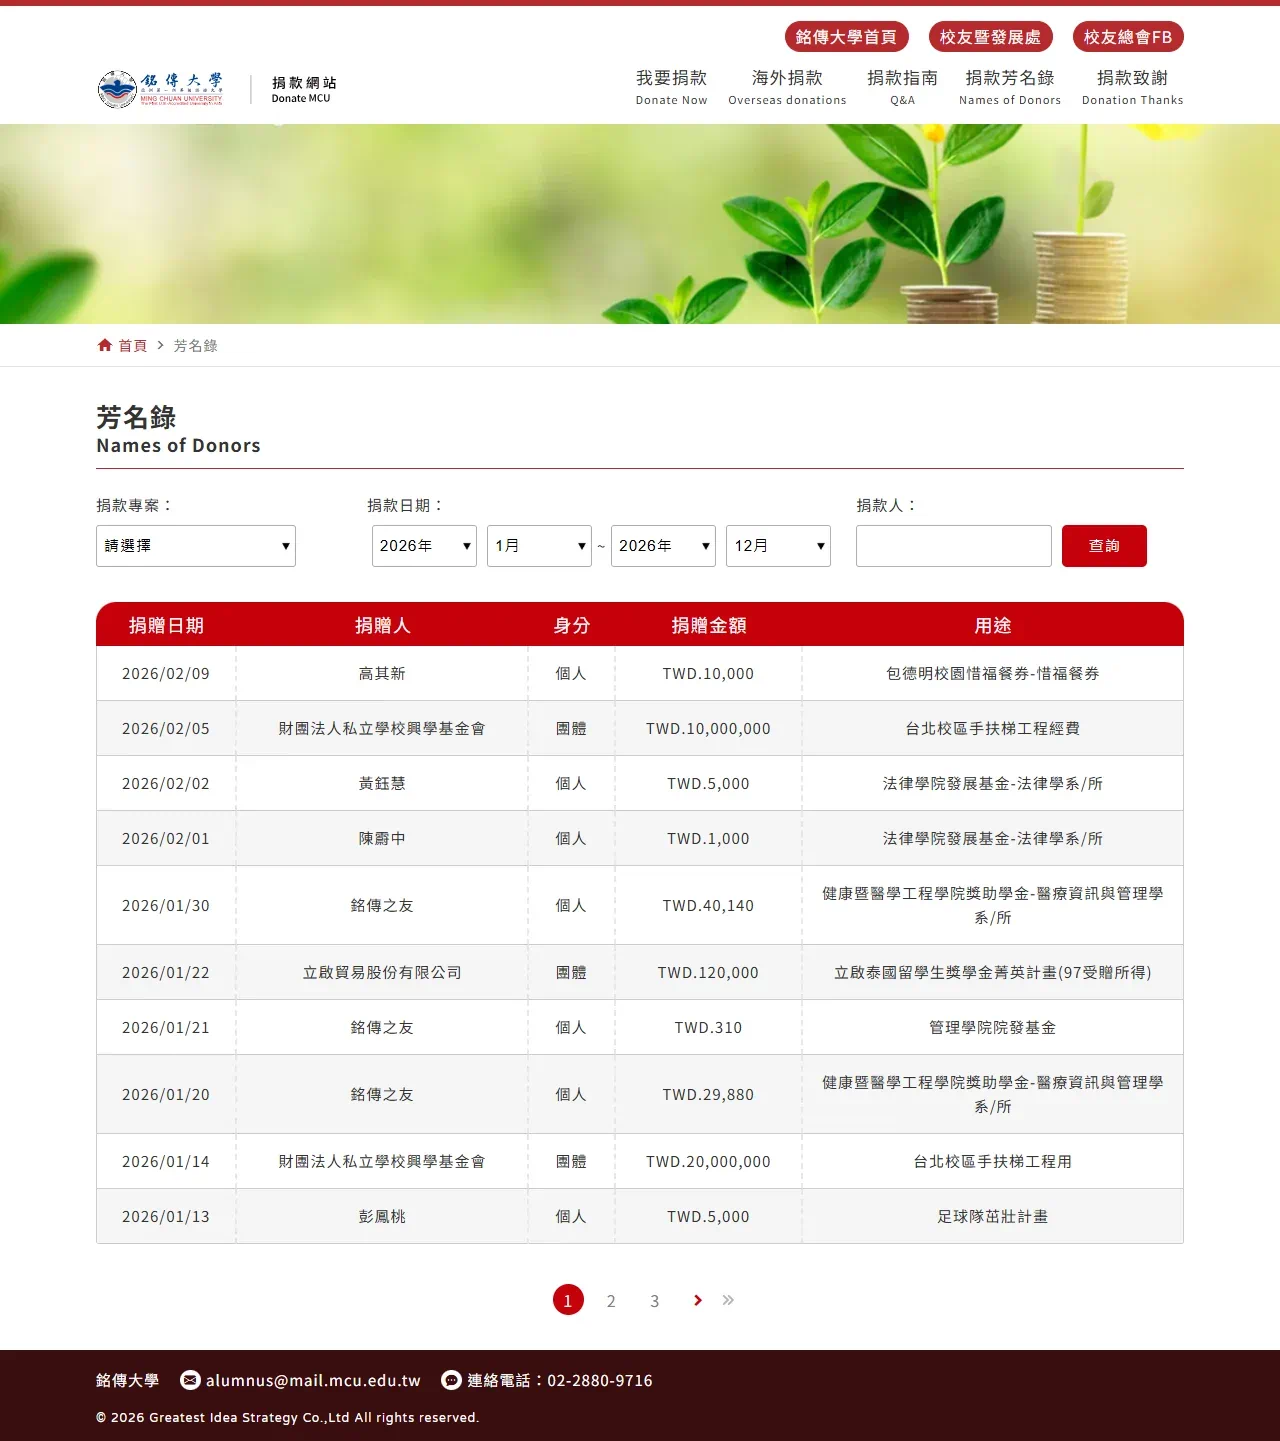Visit the 校友總會FB page
The width and height of the screenshot is (1280, 1441).
[1128, 37]
